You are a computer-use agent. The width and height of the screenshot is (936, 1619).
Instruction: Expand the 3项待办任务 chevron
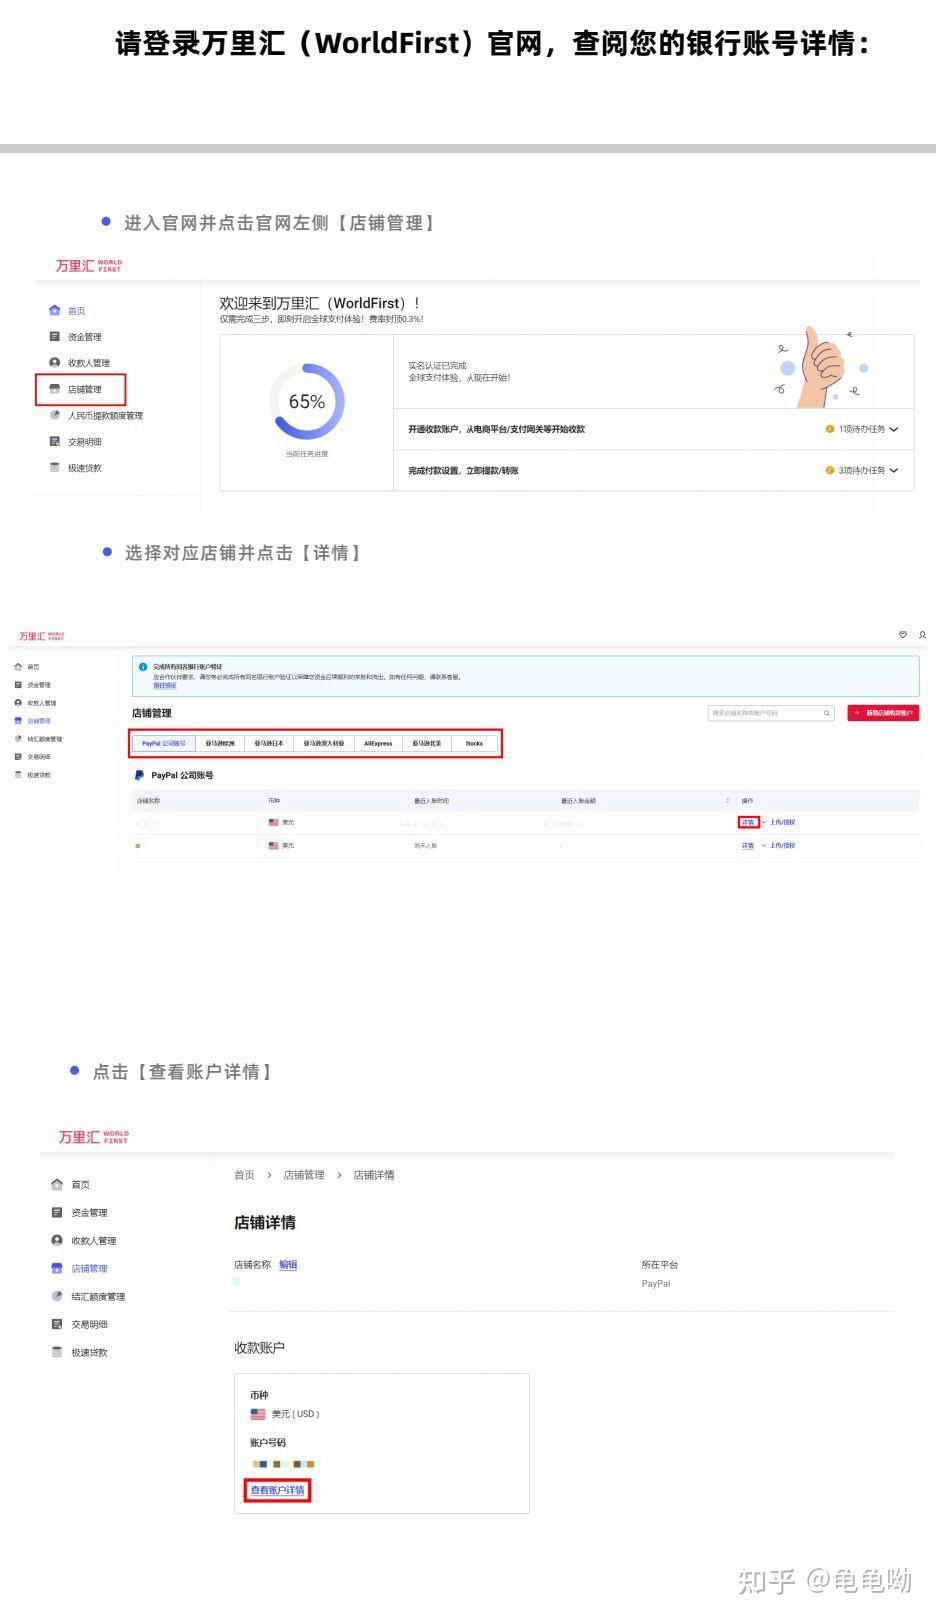point(894,470)
